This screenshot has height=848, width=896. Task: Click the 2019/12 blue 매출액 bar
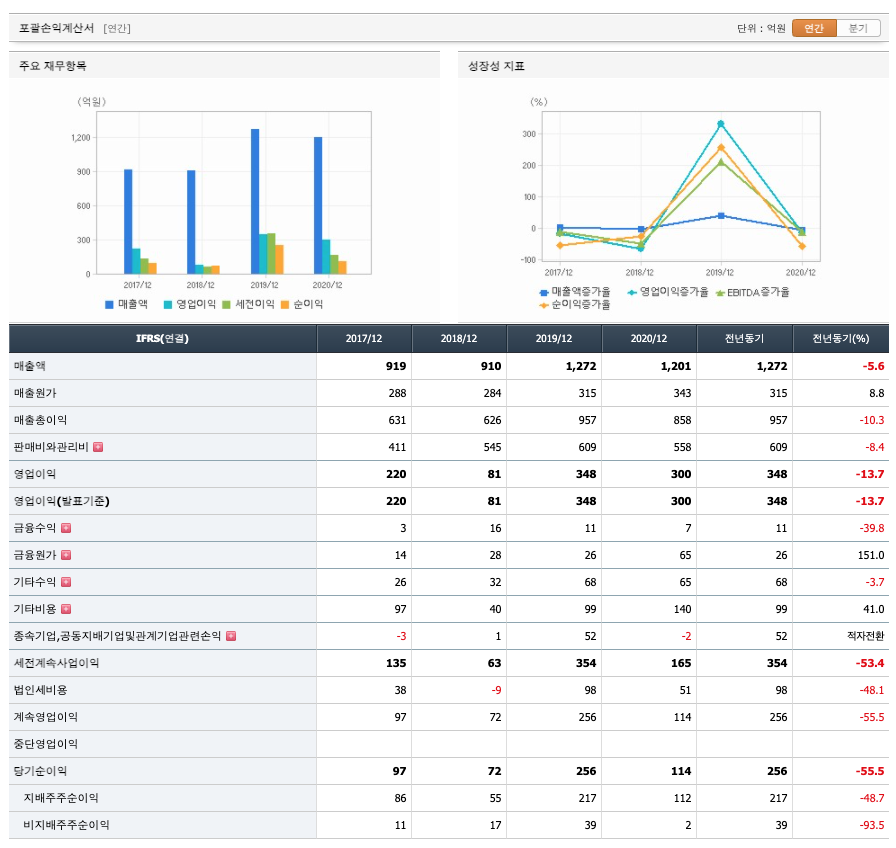(x=255, y=202)
